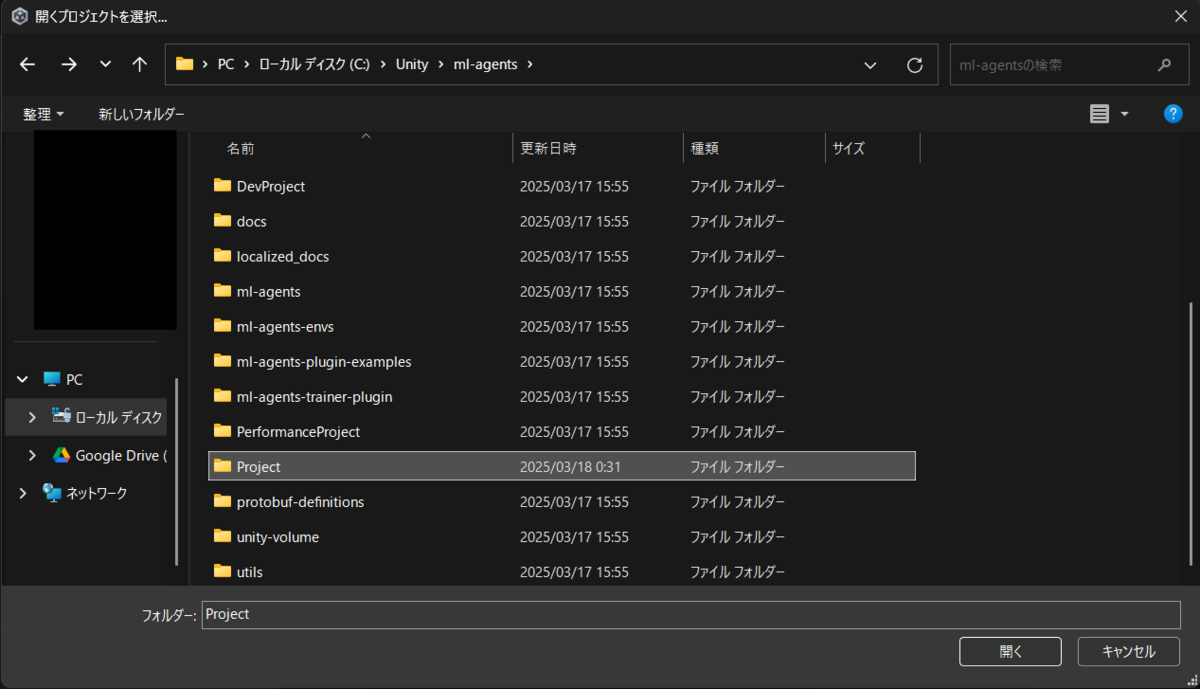This screenshot has height=689, width=1200.
Task: Toggle sort order on the 名前 column header
Action: point(240,147)
